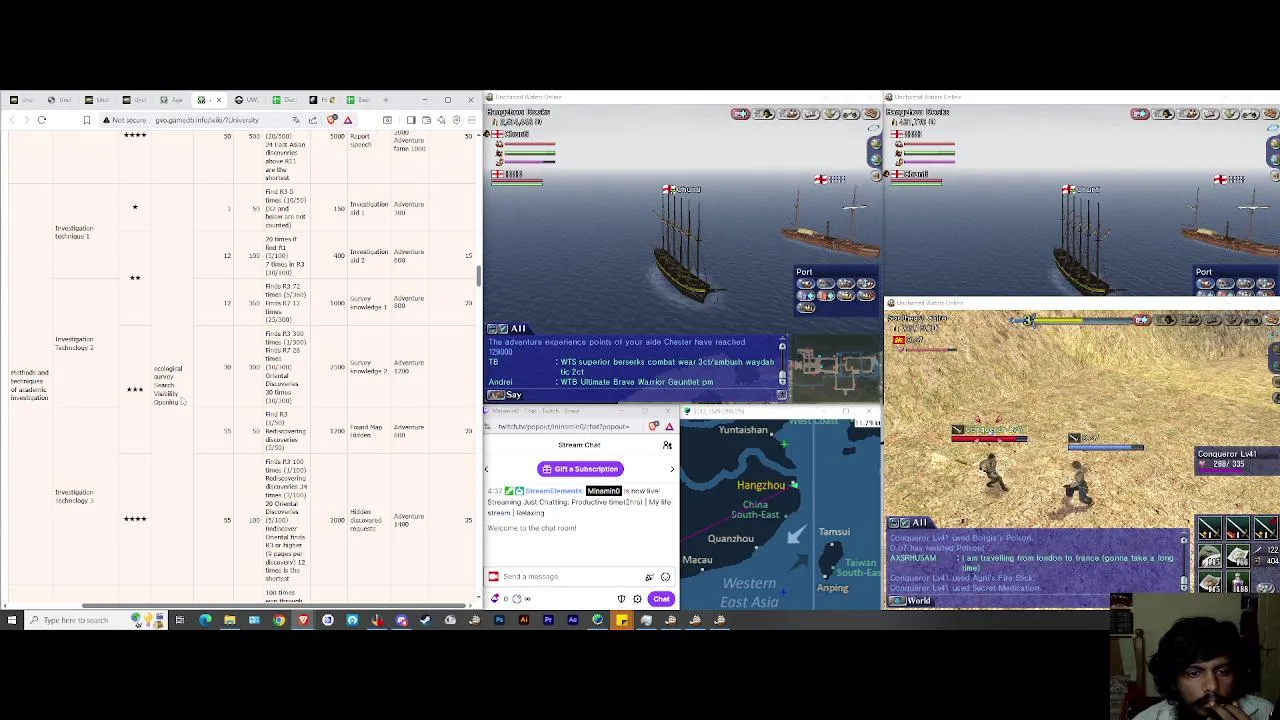
Task: Click Tamsui label on the map
Action: 834,532
